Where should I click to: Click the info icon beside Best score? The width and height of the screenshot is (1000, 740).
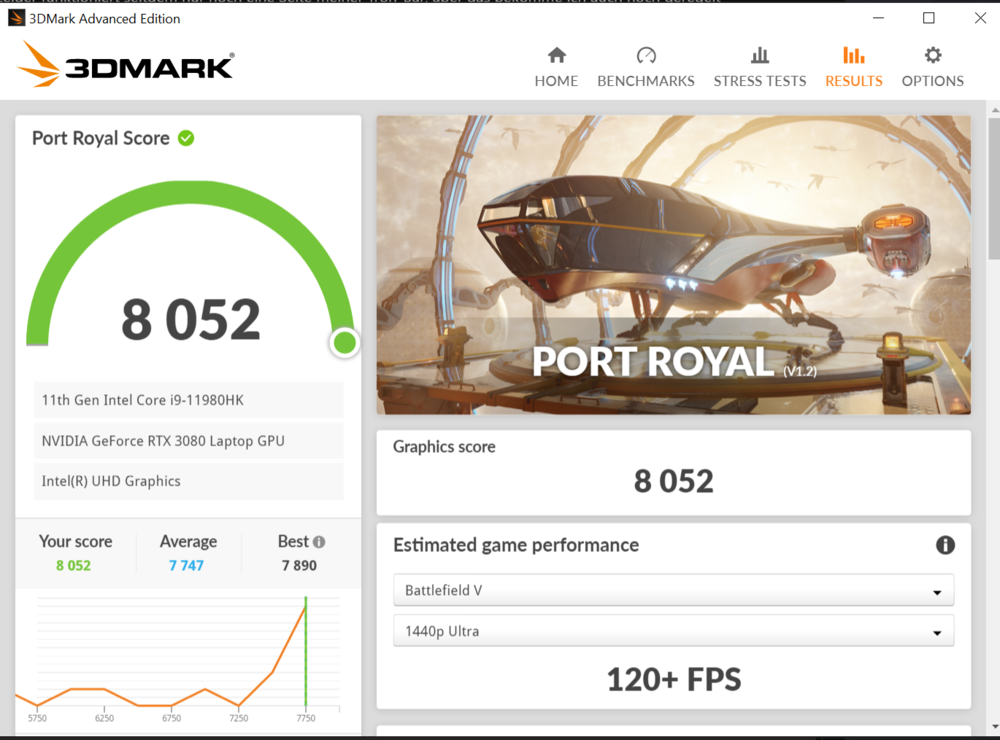pyautogui.click(x=319, y=542)
